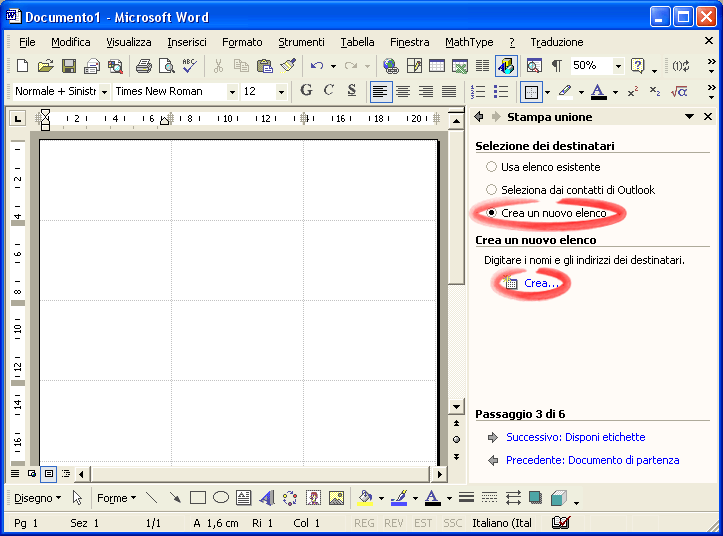The width and height of the screenshot is (723, 536).
Task: Insert clip art from Drawing toolbar
Action: click(x=314, y=498)
